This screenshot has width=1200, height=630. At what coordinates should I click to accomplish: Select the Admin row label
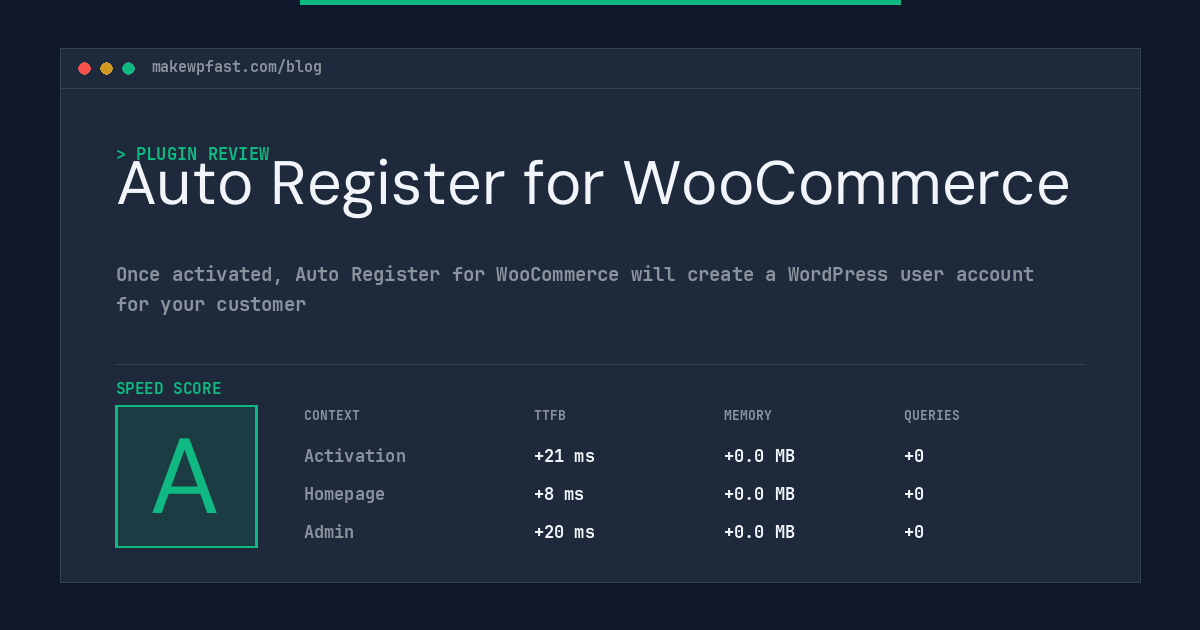(x=329, y=532)
